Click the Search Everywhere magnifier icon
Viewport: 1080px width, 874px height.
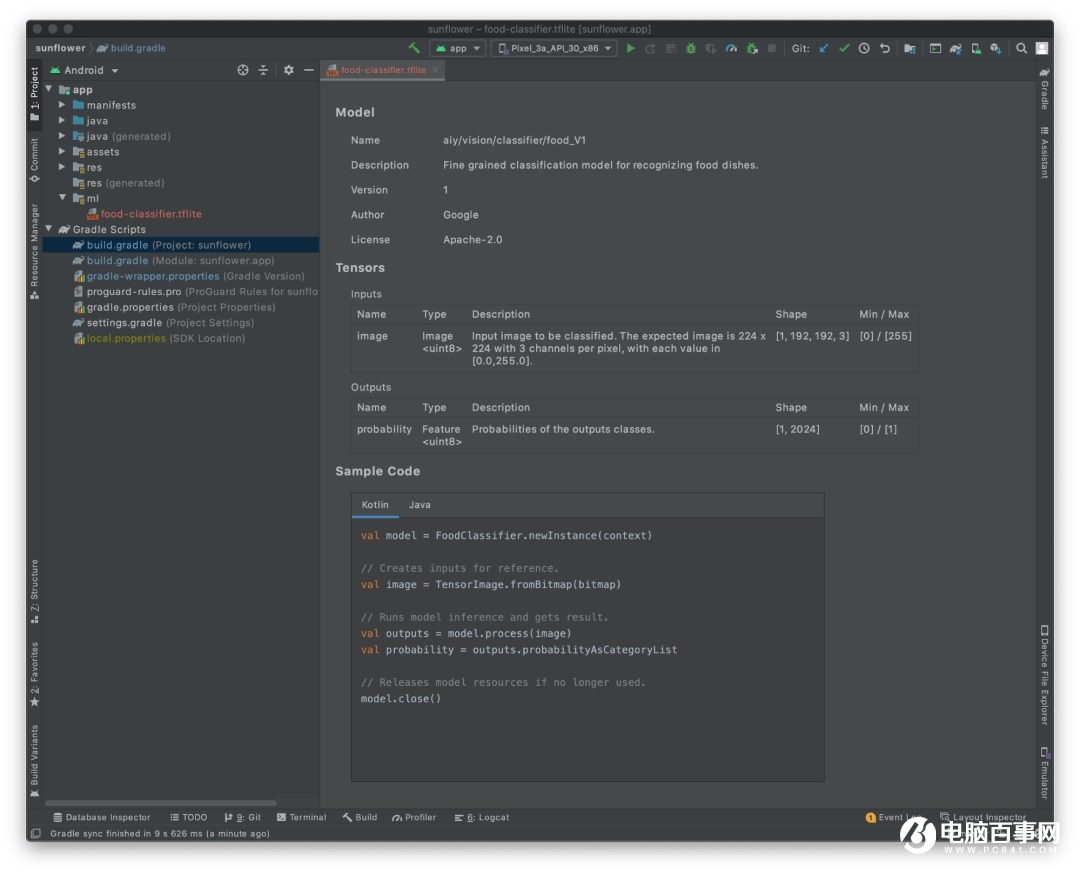(1021, 48)
